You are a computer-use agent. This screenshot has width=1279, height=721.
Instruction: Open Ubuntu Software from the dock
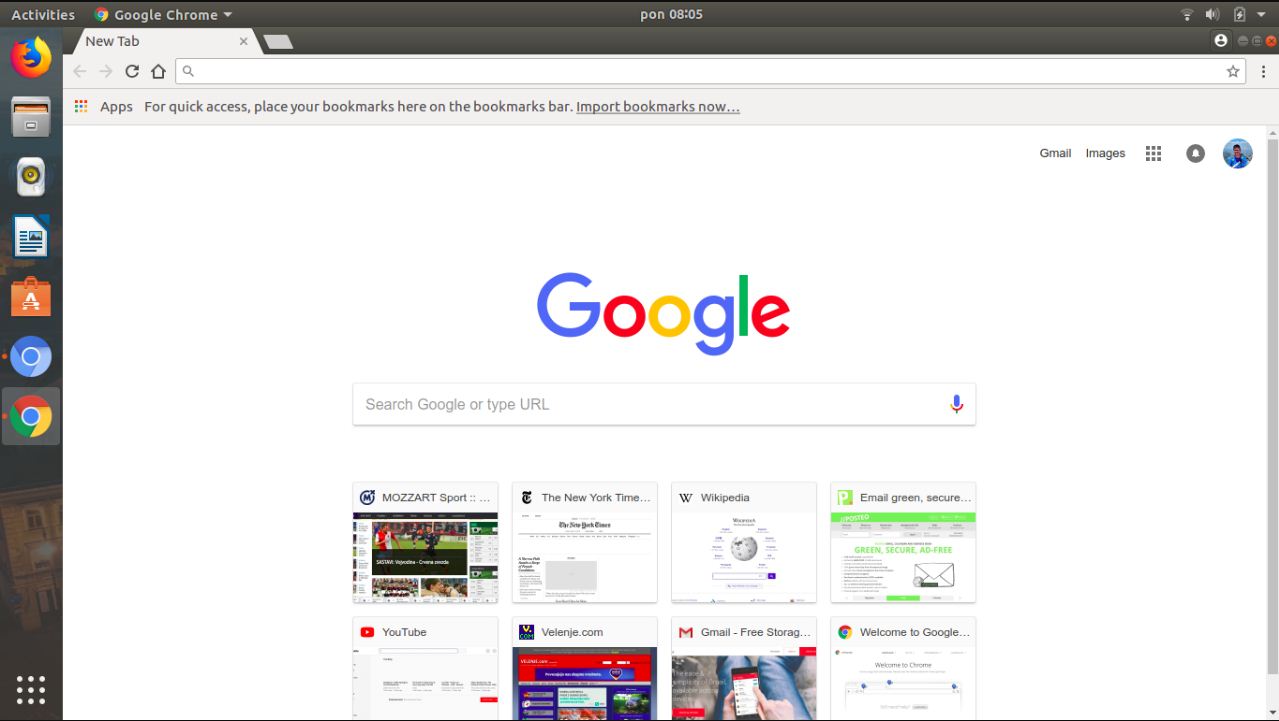(31, 296)
